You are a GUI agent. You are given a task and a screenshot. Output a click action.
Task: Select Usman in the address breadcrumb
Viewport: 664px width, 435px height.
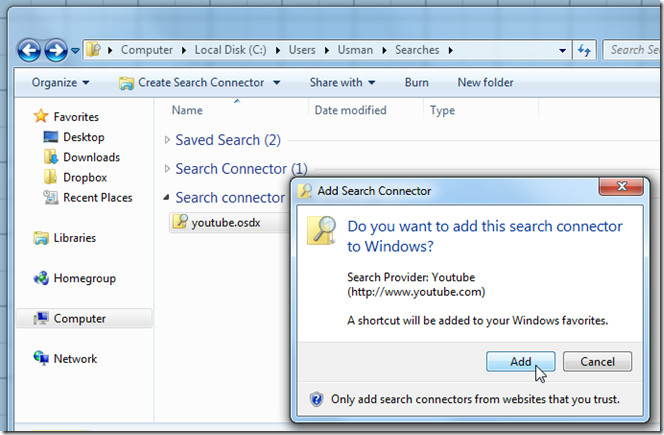(355, 50)
